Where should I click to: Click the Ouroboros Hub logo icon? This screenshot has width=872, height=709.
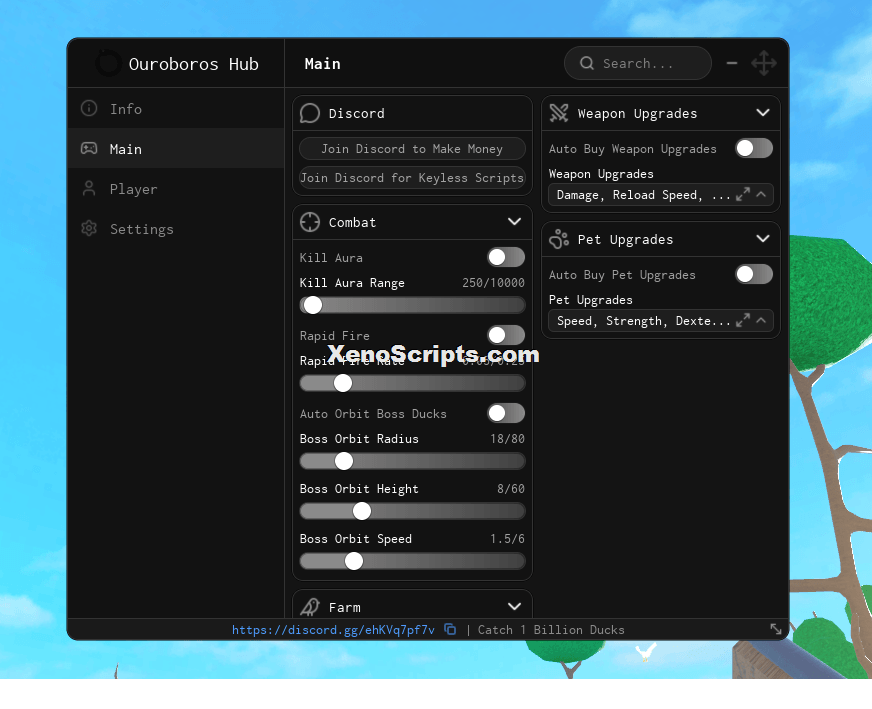(x=108, y=63)
